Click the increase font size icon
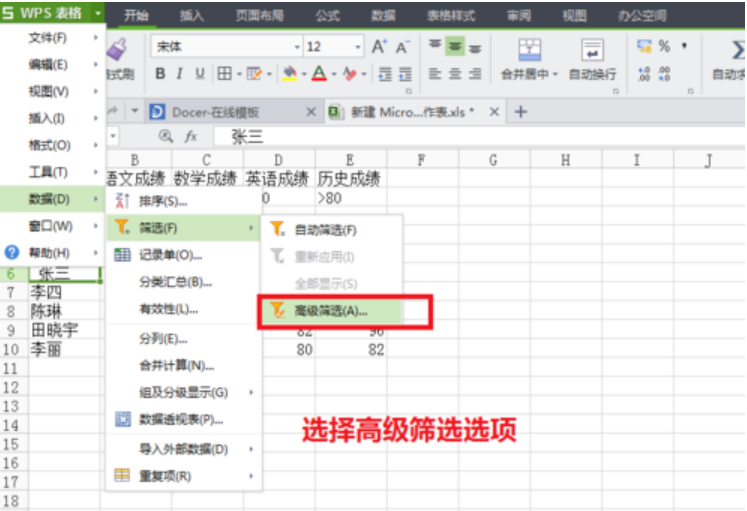Image resolution: width=747 pixels, height=511 pixels. [x=379, y=47]
